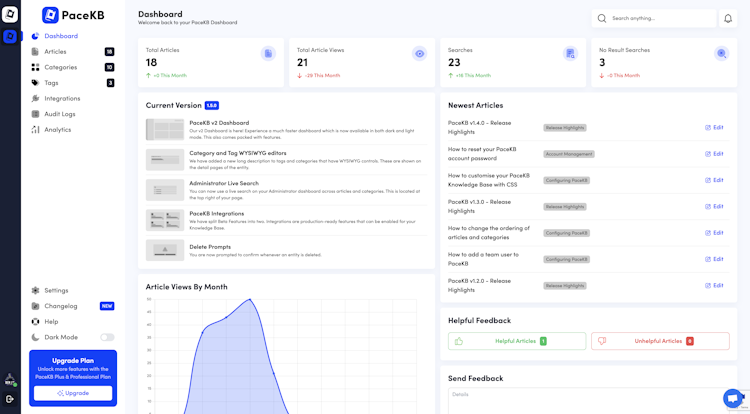
Task: Click the Articles count badge in sidebar
Action: (110, 52)
